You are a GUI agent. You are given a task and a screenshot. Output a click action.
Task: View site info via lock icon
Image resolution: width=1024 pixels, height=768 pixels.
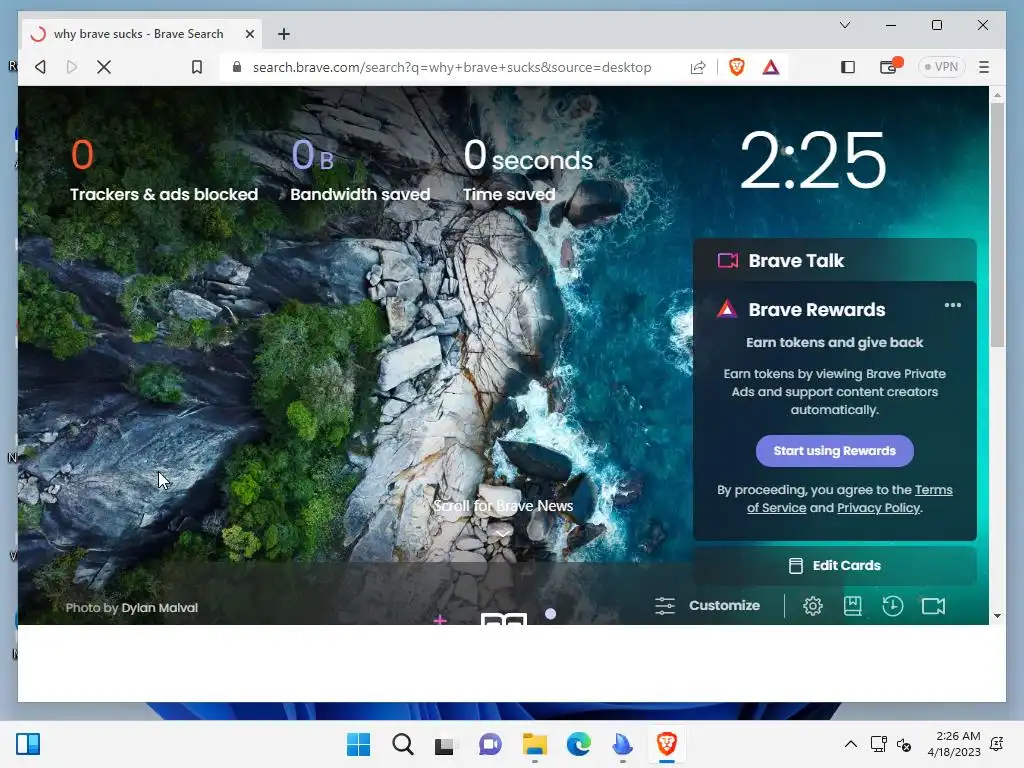[x=236, y=67]
